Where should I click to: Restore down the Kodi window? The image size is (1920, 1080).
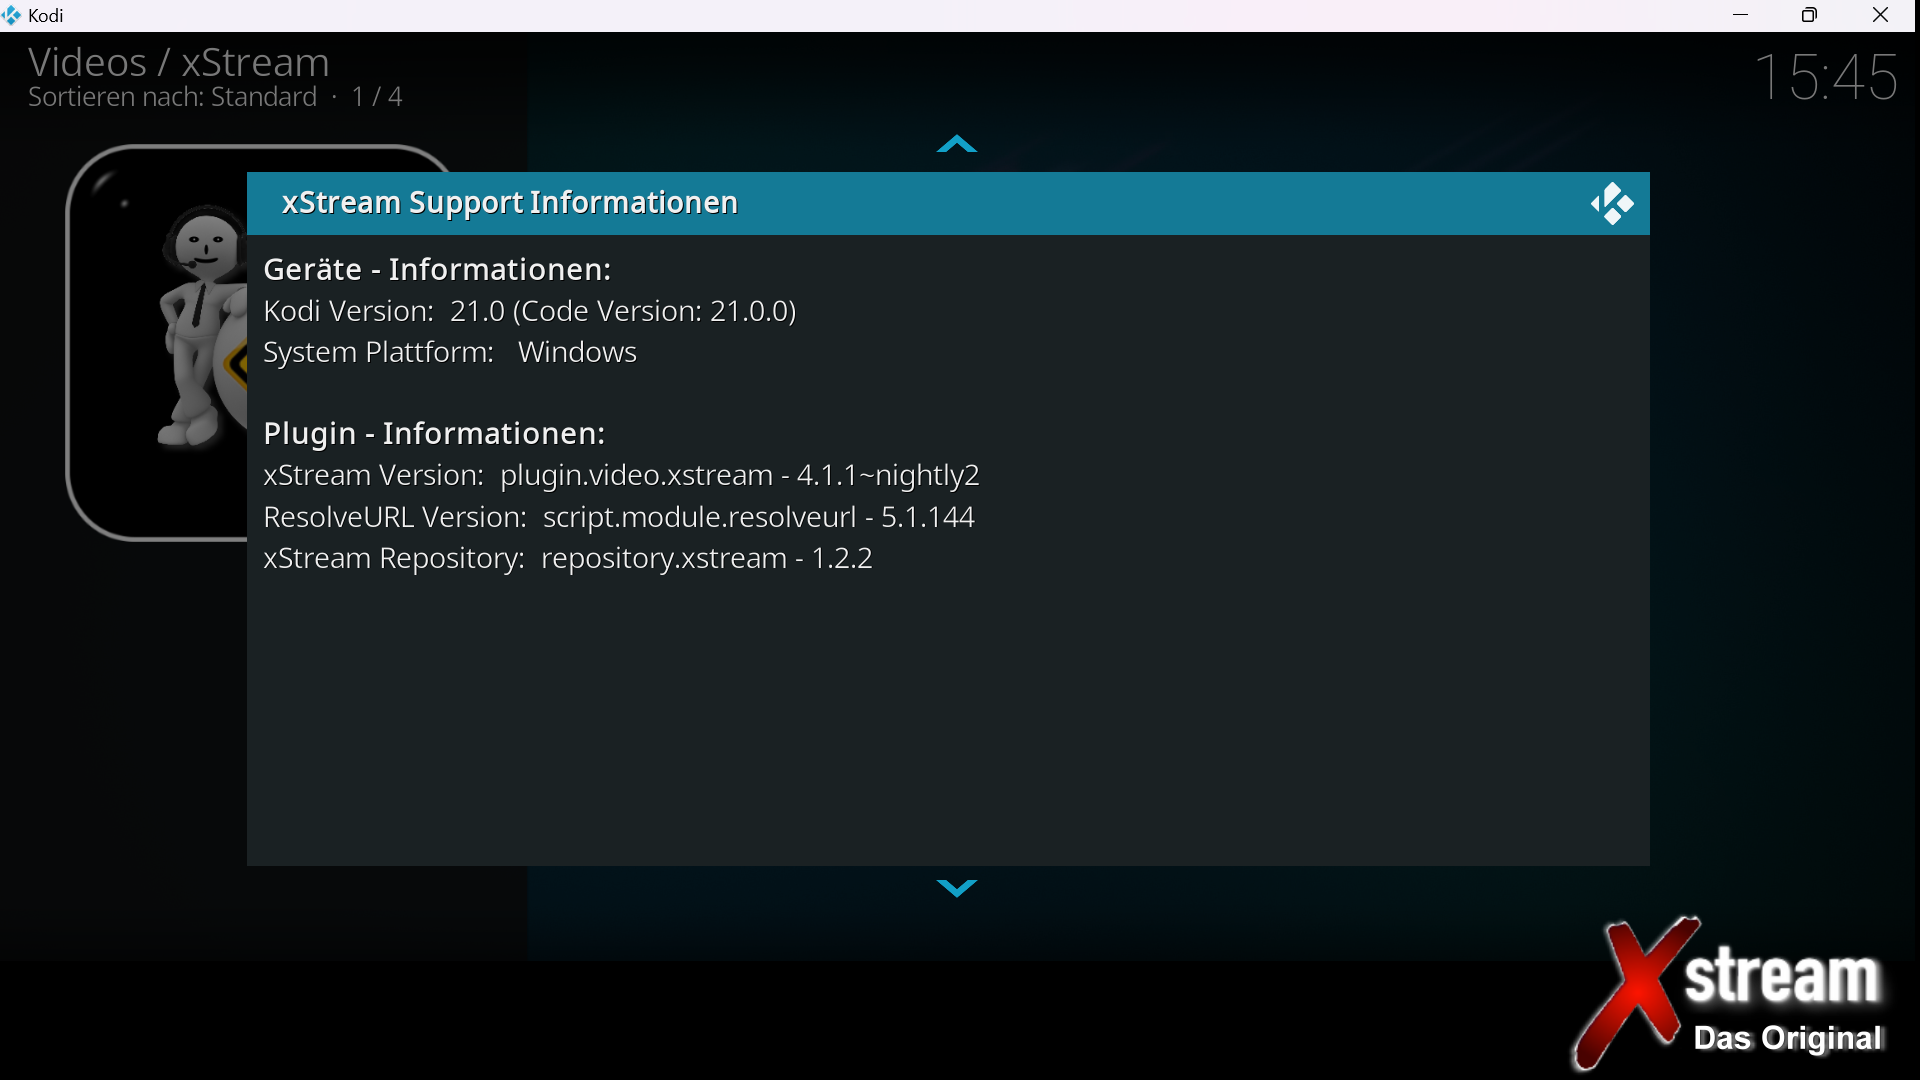click(1809, 15)
